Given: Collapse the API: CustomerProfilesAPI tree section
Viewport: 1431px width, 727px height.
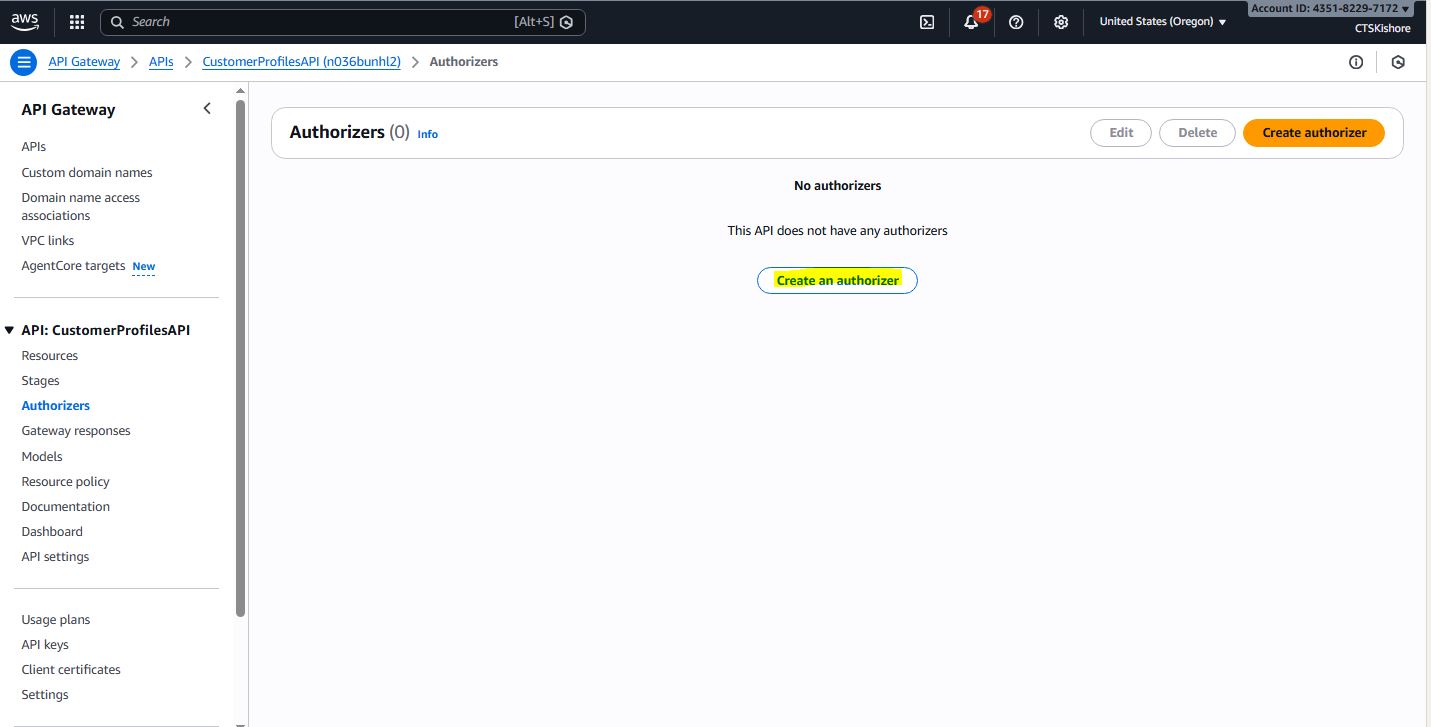Looking at the screenshot, I should point(10,330).
